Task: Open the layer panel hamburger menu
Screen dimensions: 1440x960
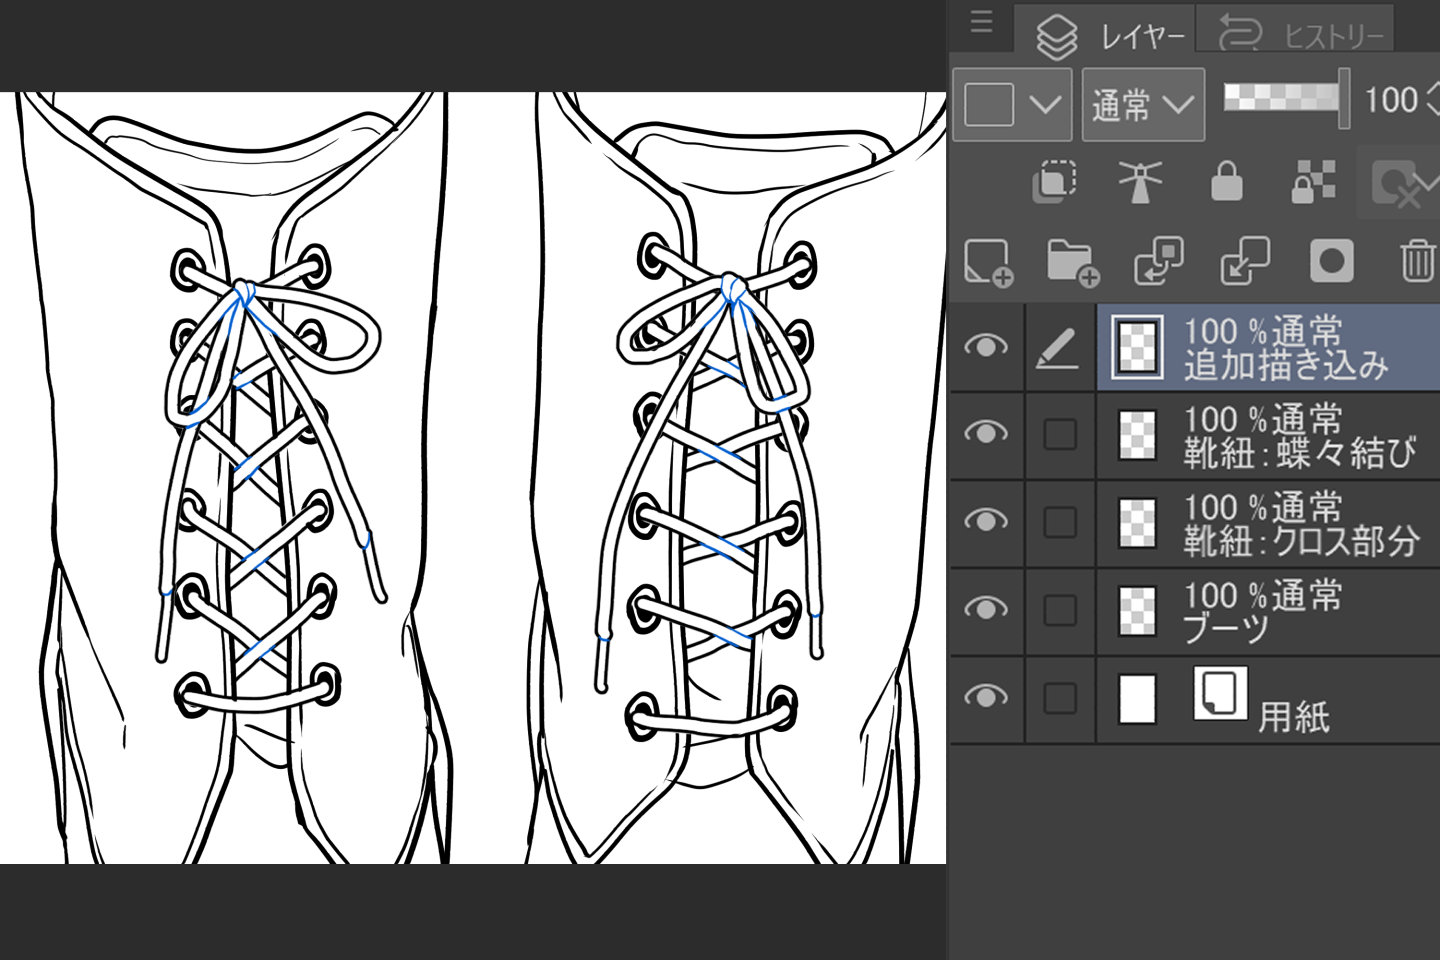Action: tap(981, 23)
